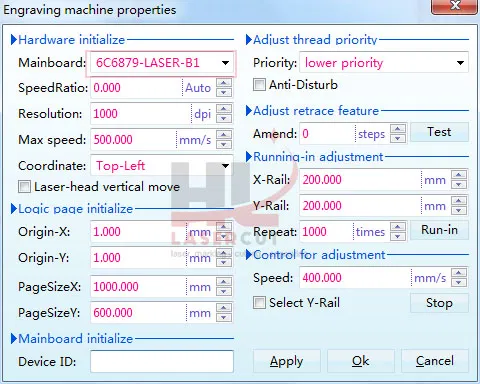Increase X-Rail value with the up spinner
Screen dimensions: 480x384
pos(459,175)
